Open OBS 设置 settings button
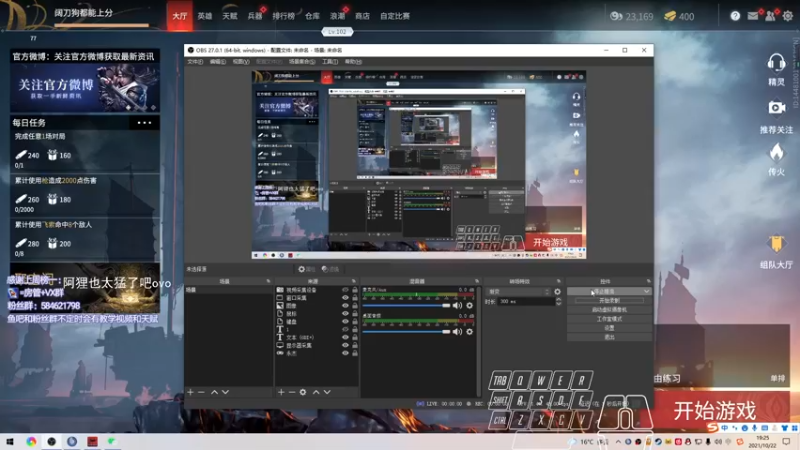800x450 pixels. click(609, 328)
